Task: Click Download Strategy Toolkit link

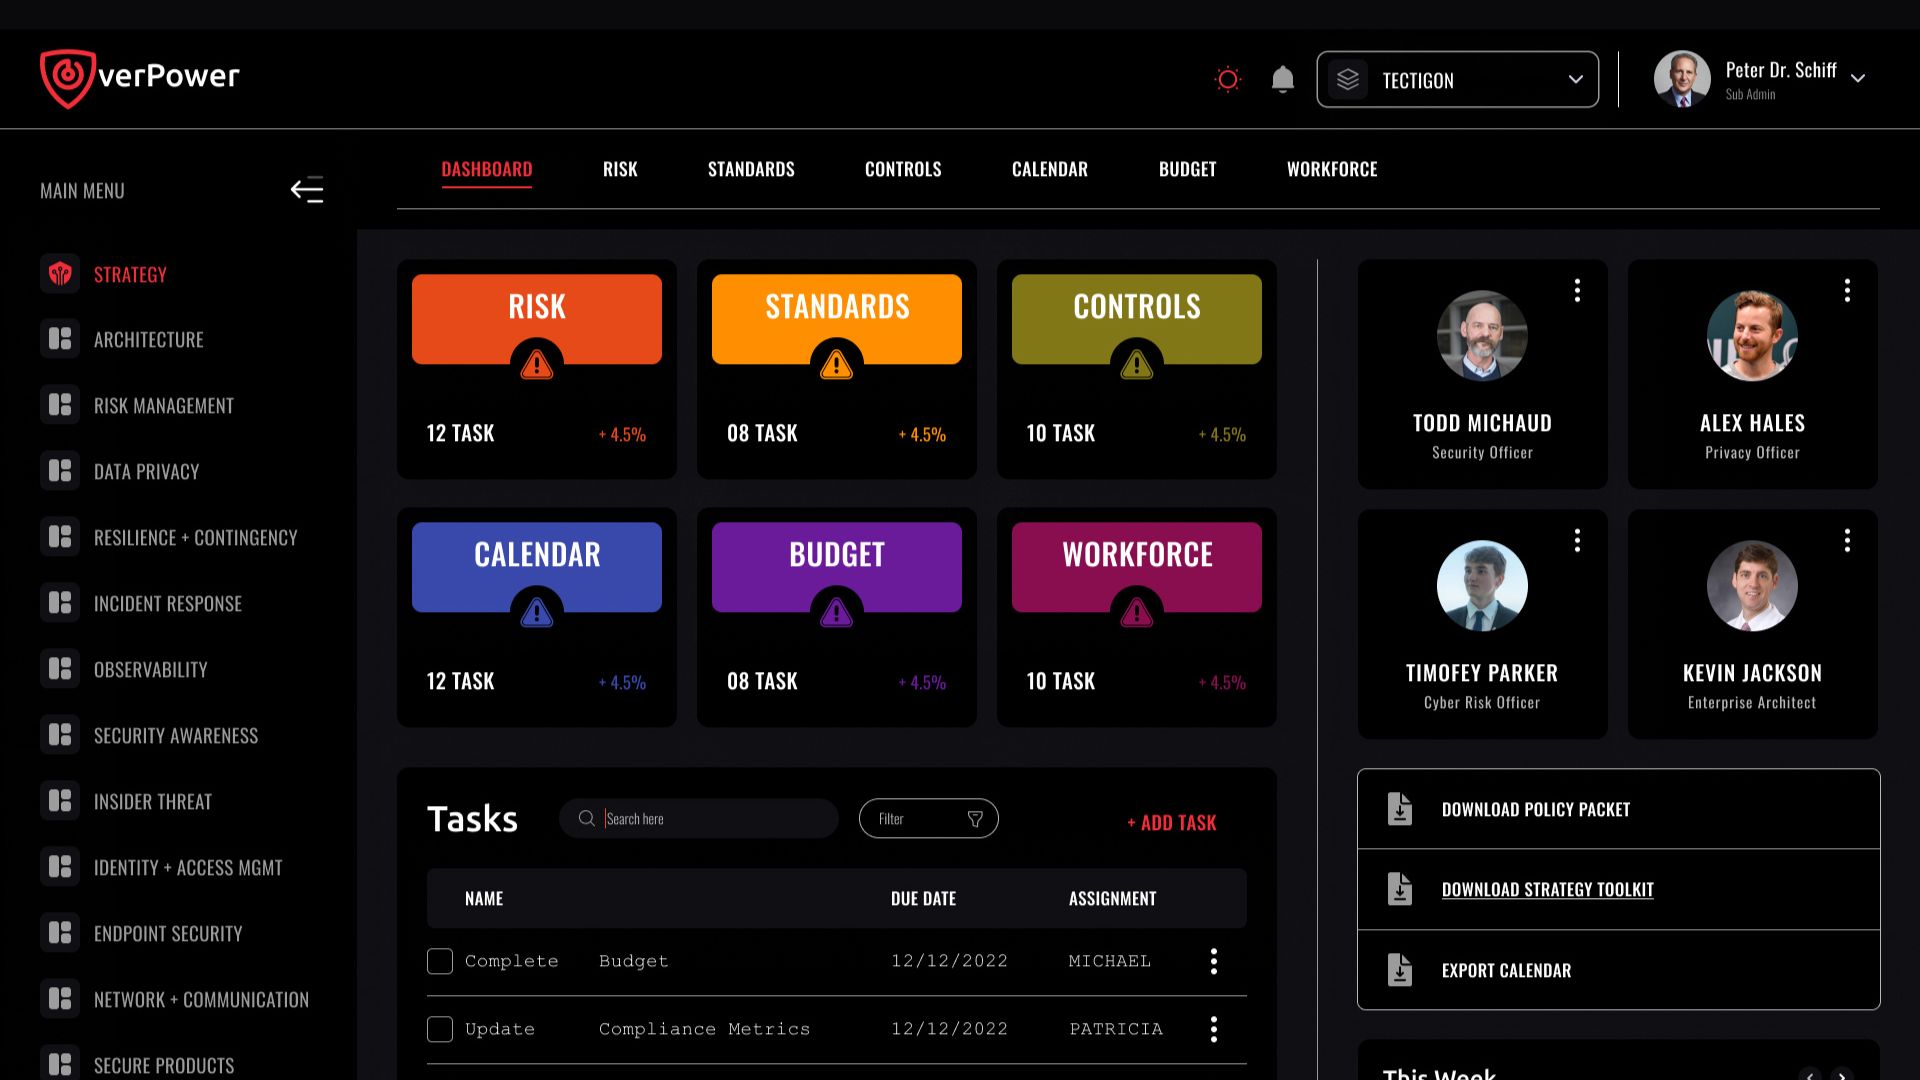Action: pyautogui.click(x=1547, y=889)
